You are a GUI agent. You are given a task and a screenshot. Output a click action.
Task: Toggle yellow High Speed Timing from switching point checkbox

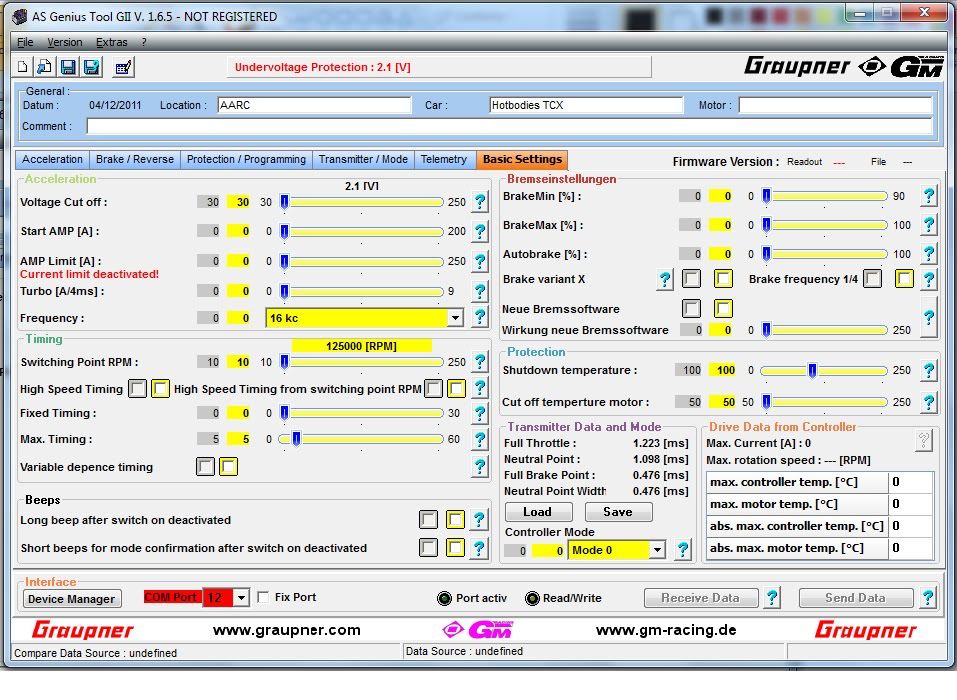pos(457,388)
